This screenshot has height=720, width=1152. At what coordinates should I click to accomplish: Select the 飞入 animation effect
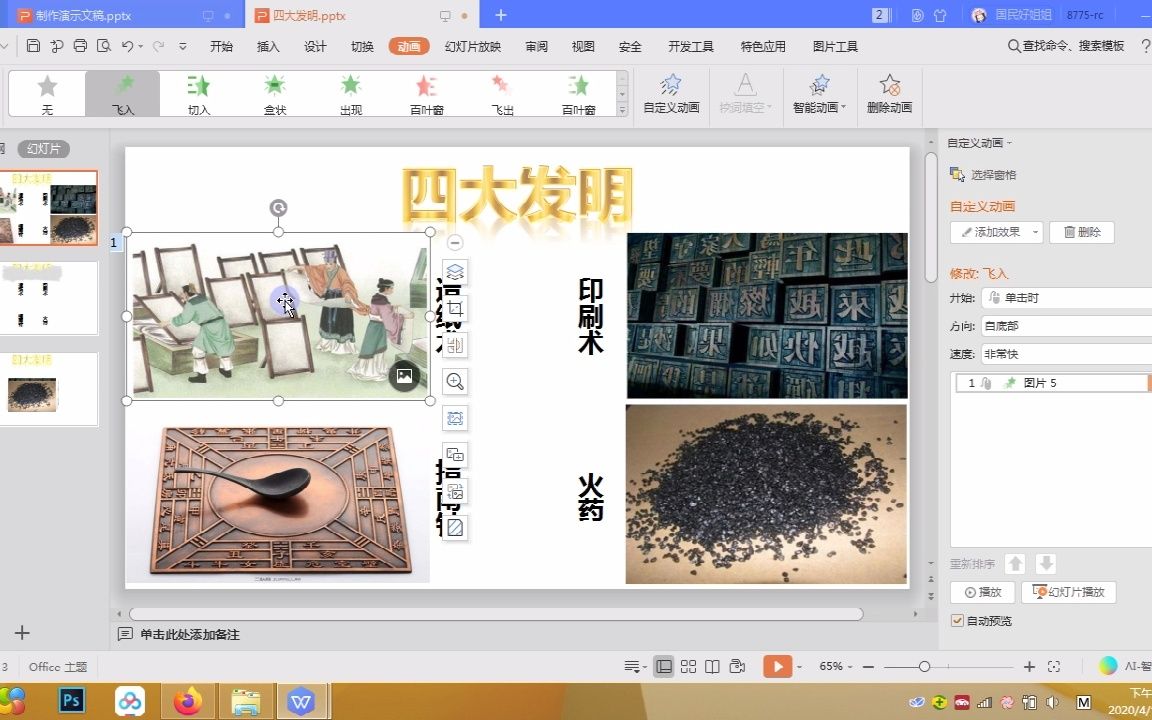tap(122, 93)
